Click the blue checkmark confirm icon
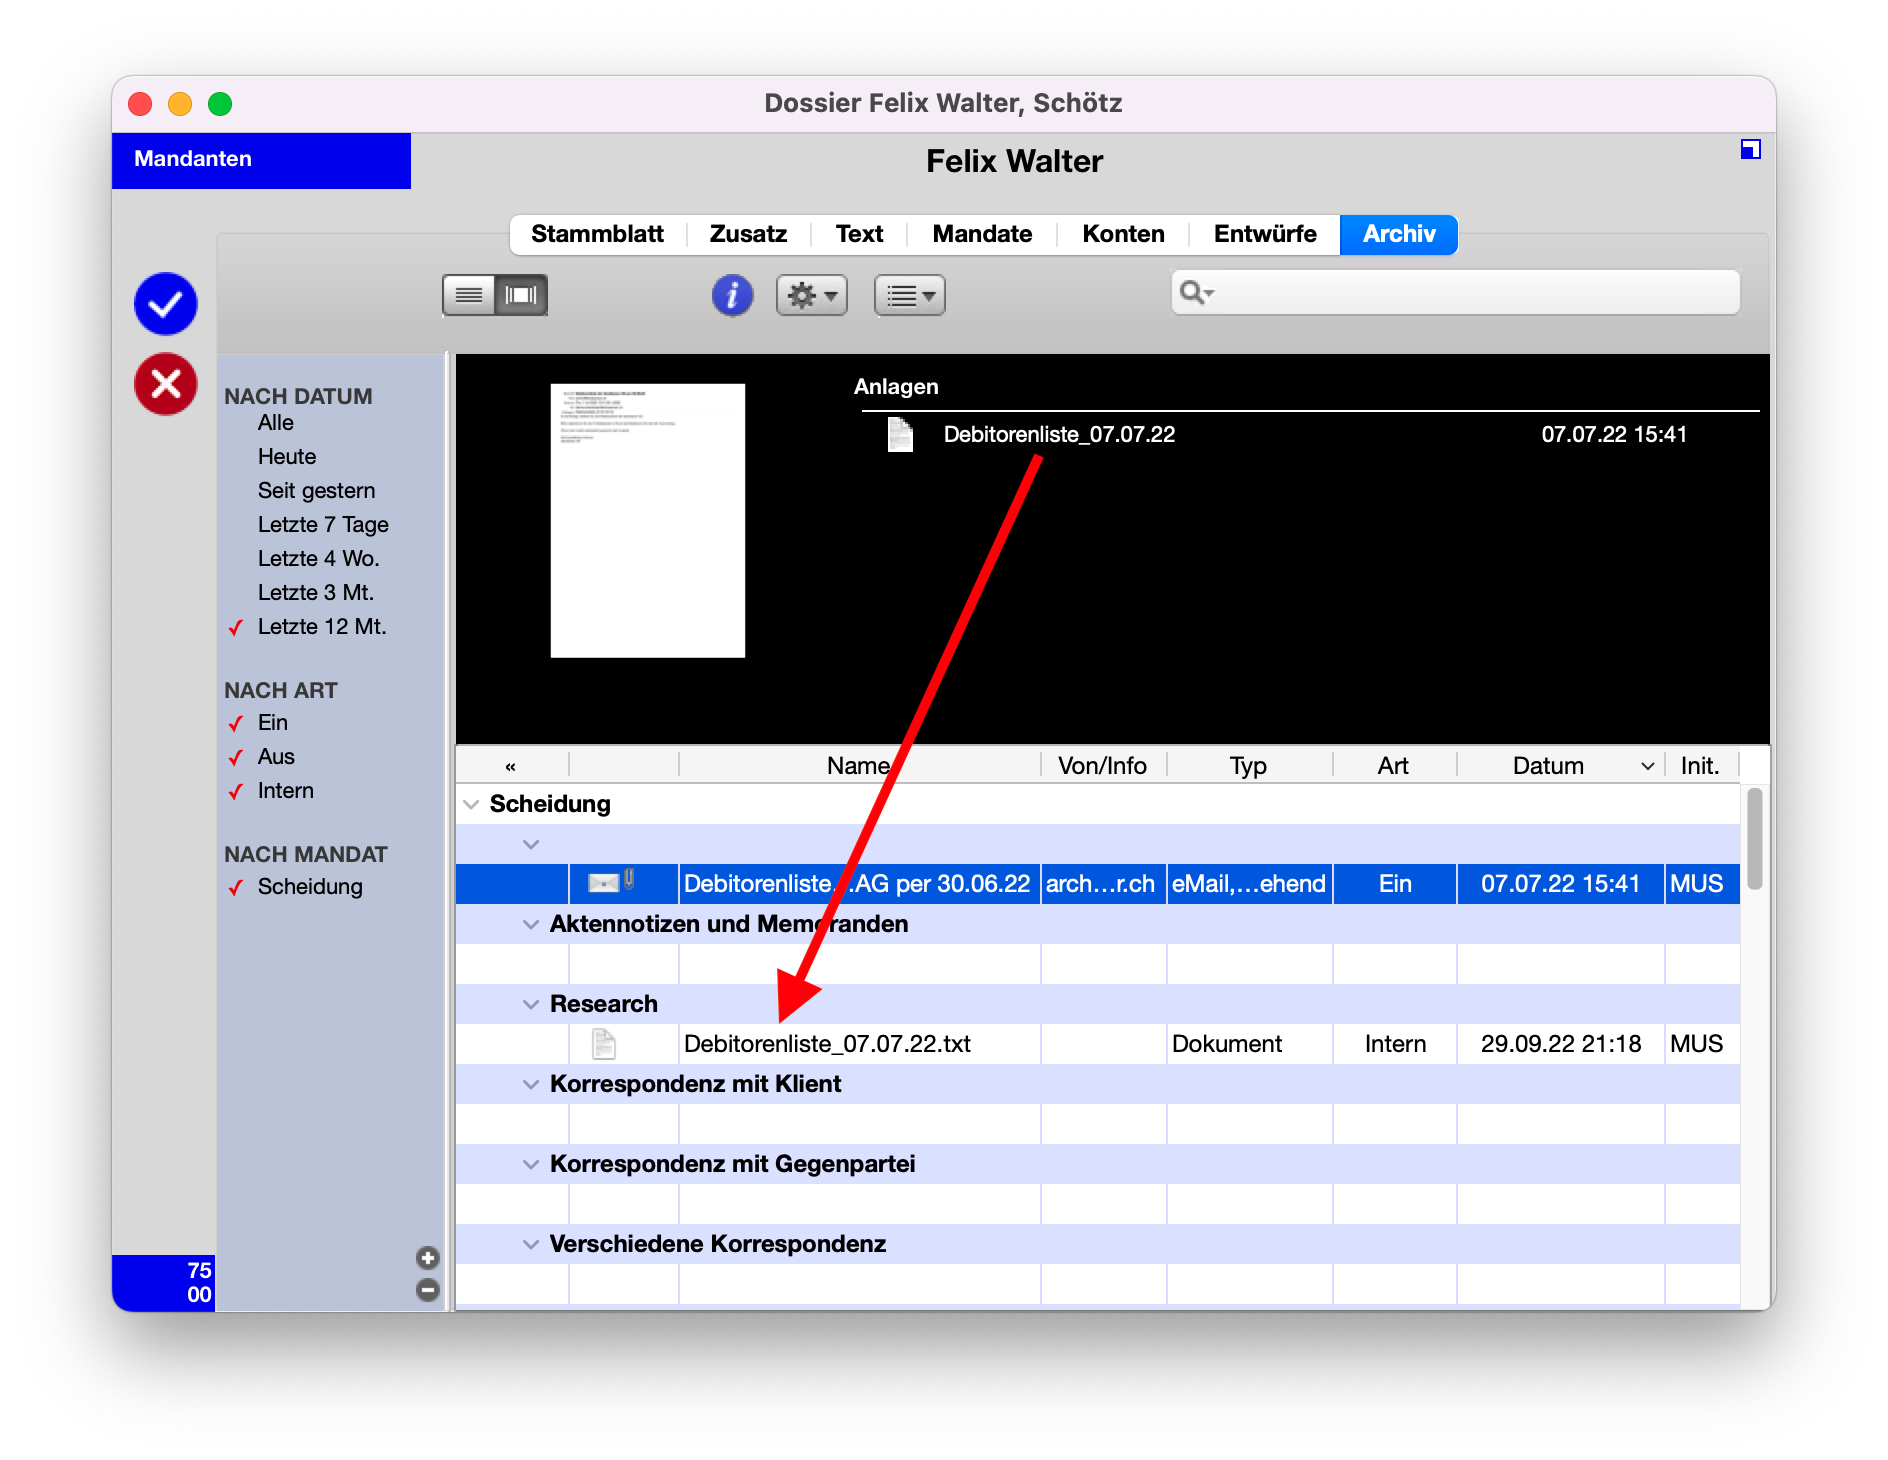Image resolution: width=1888 pixels, height=1460 pixels. [x=166, y=304]
